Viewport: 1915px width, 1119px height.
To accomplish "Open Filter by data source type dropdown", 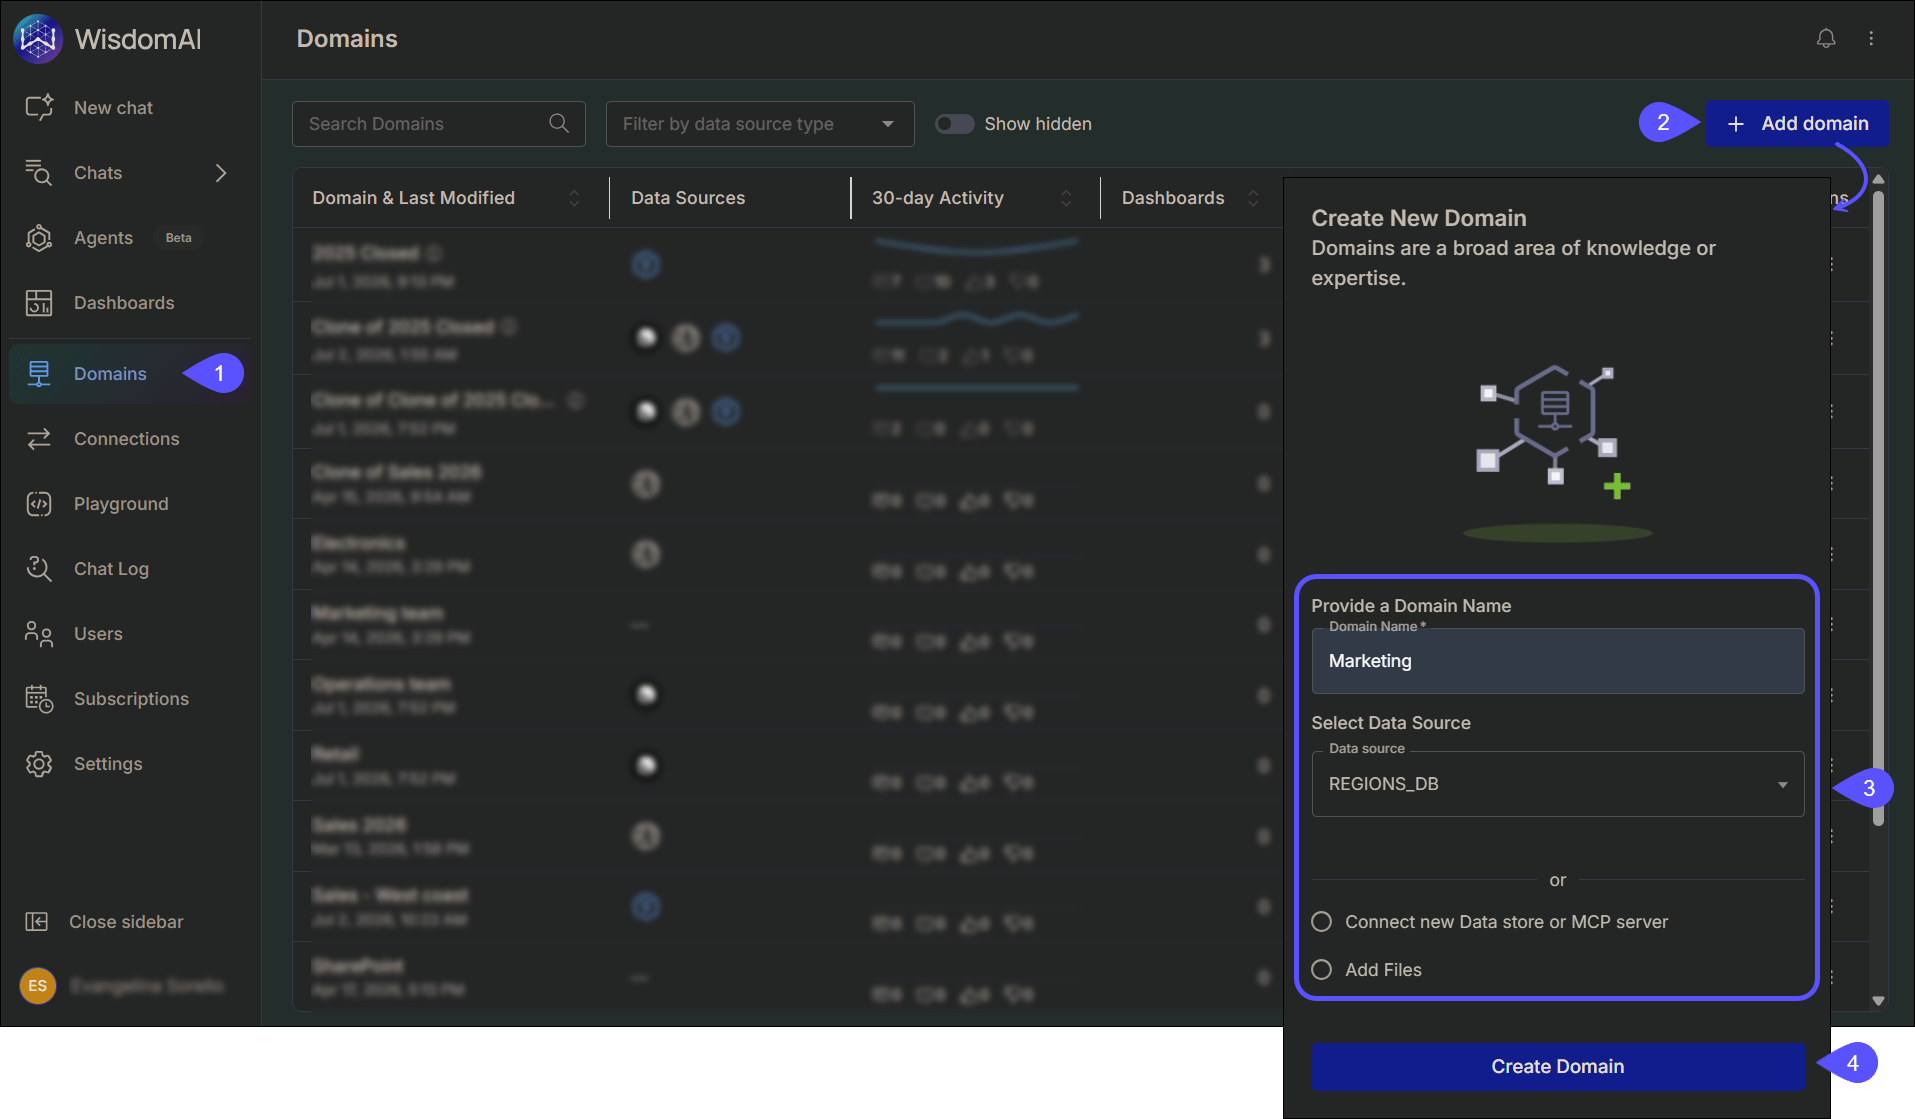I will click(760, 123).
